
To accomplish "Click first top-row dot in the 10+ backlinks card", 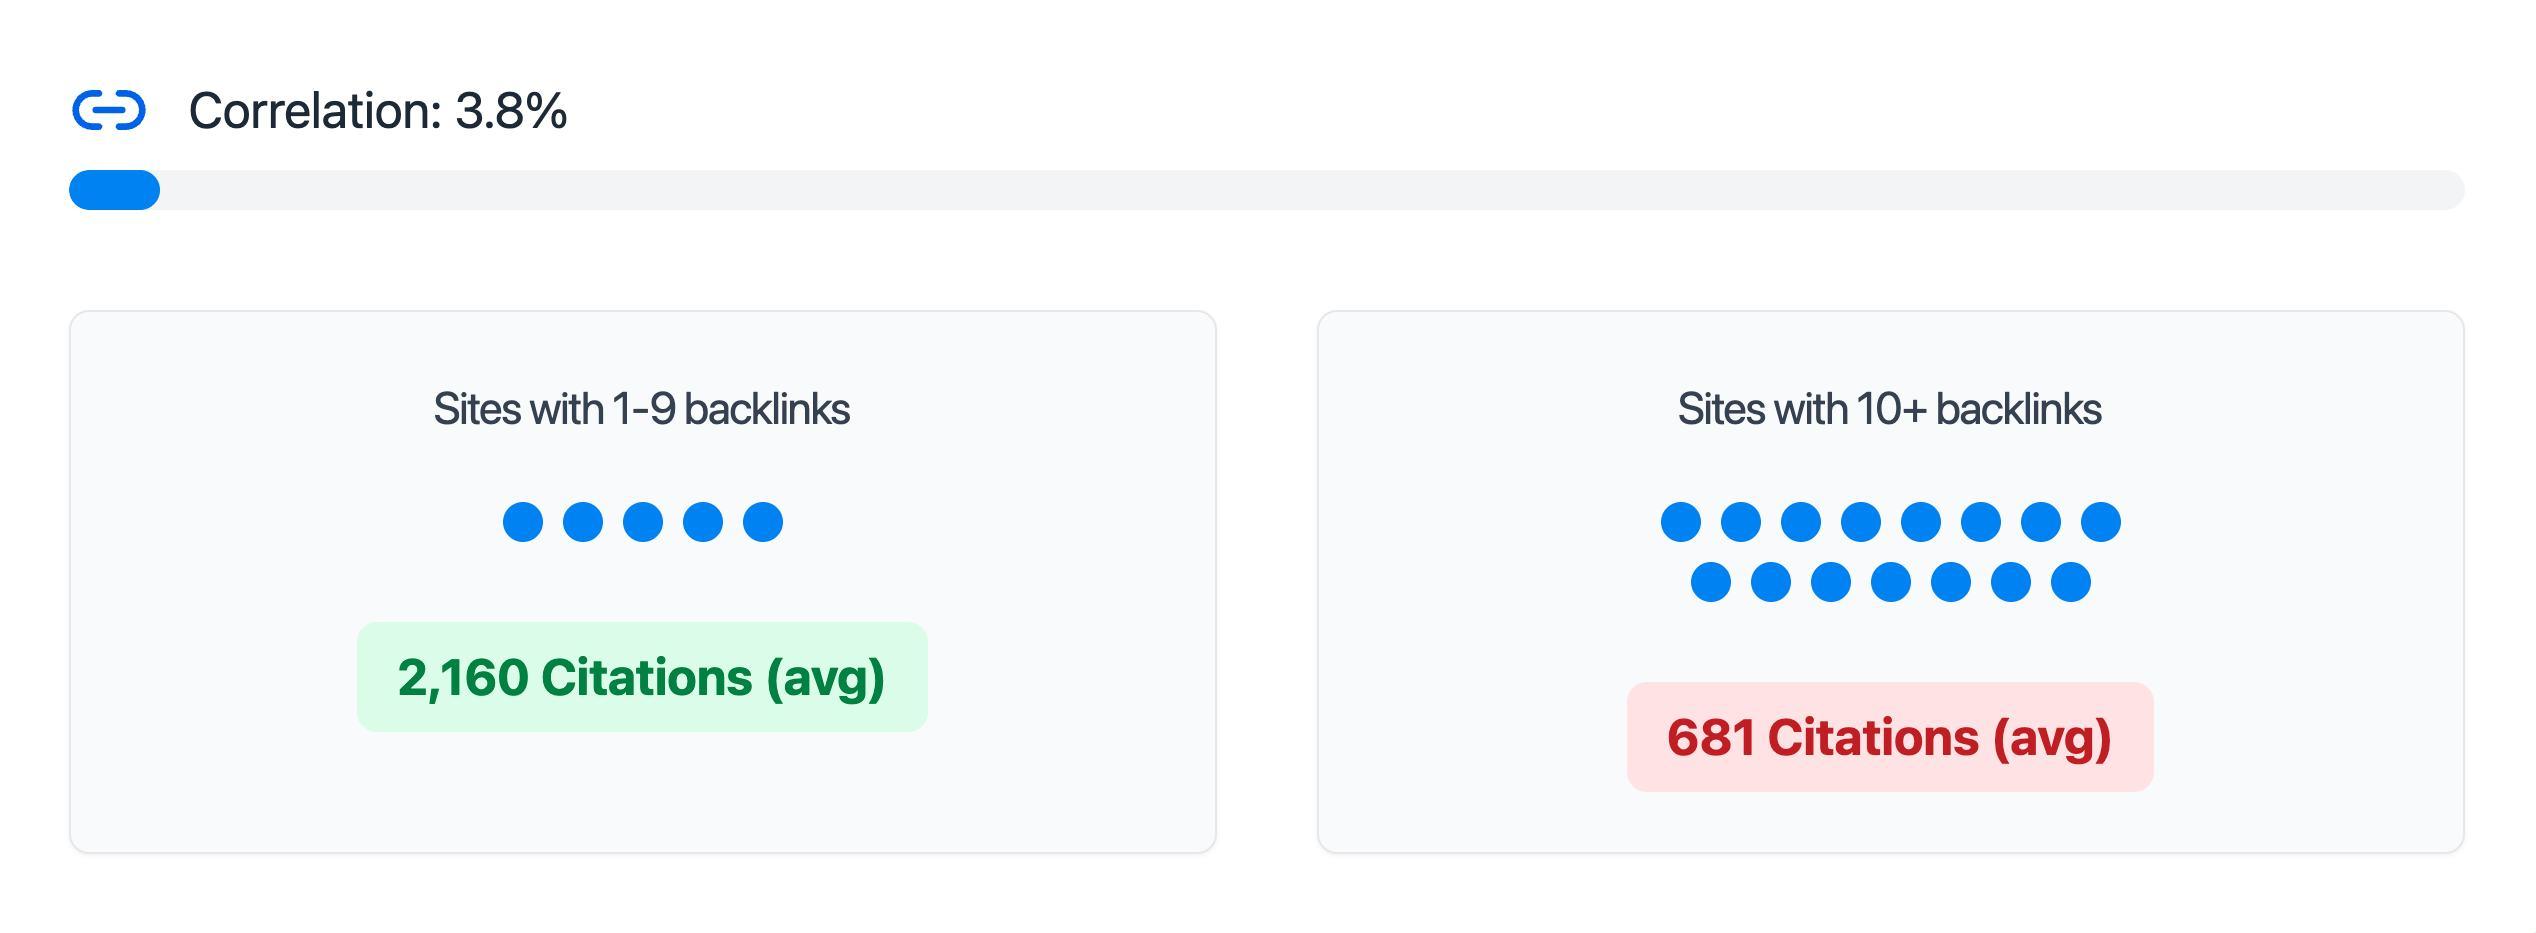I will (x=1681, y=522).
